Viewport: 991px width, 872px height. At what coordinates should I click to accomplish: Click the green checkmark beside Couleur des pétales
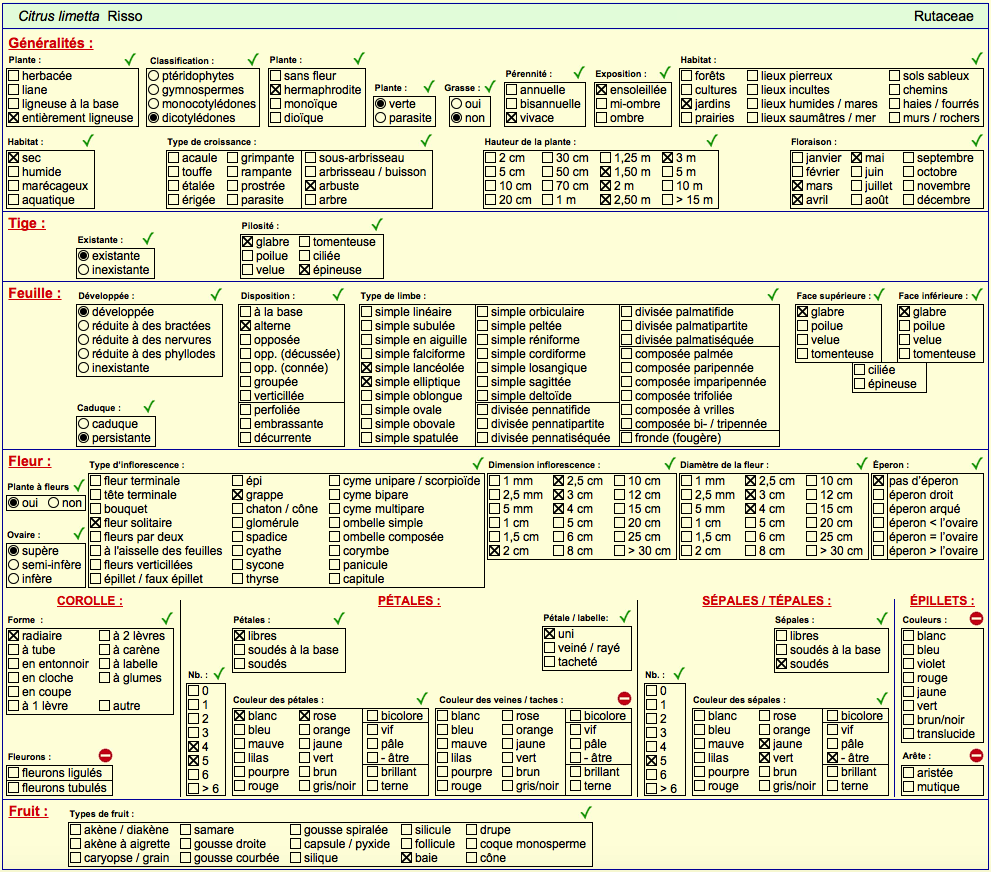click(422, 698)
